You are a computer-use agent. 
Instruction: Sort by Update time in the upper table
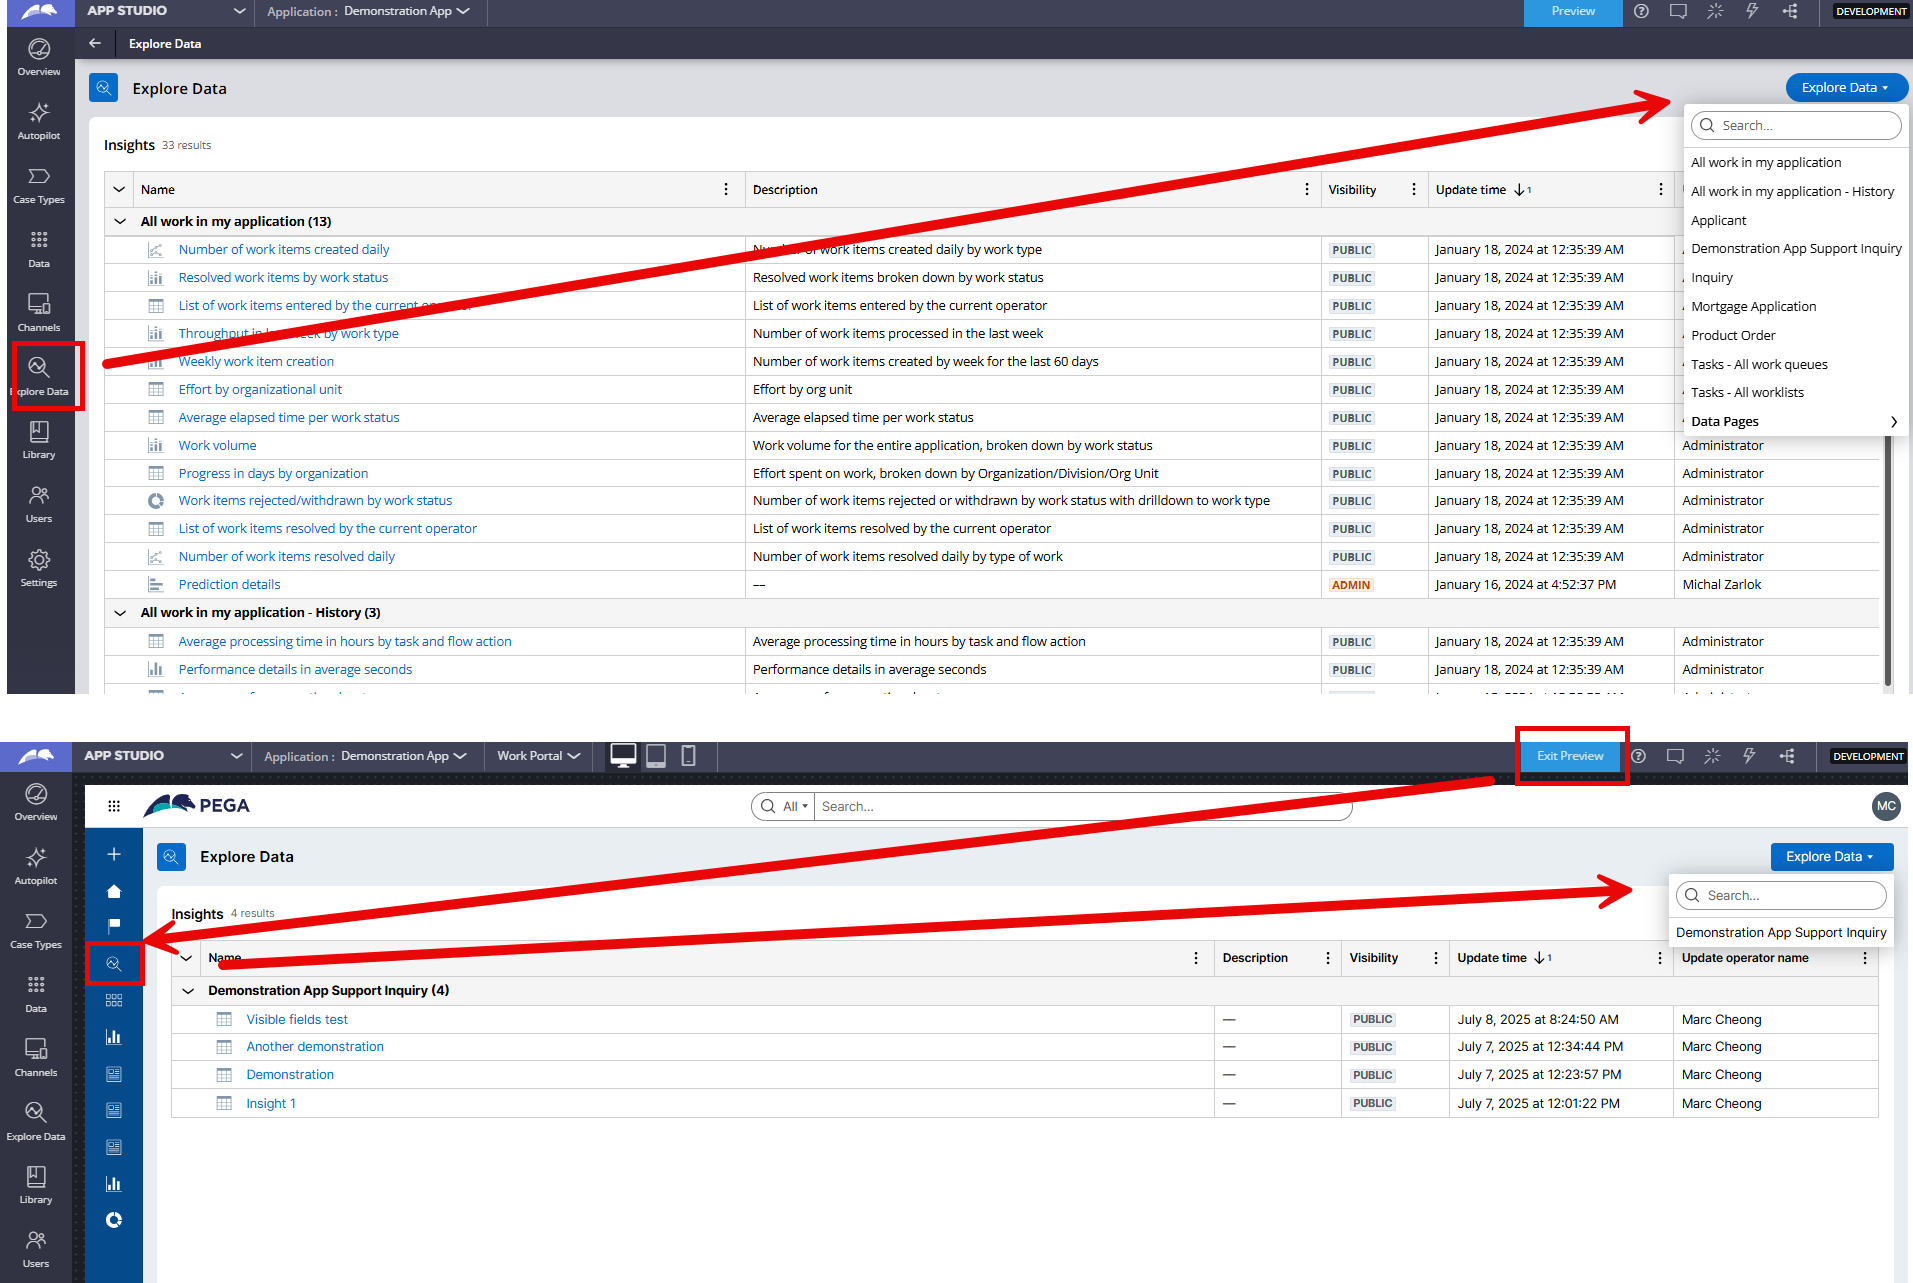(1483, 190)
